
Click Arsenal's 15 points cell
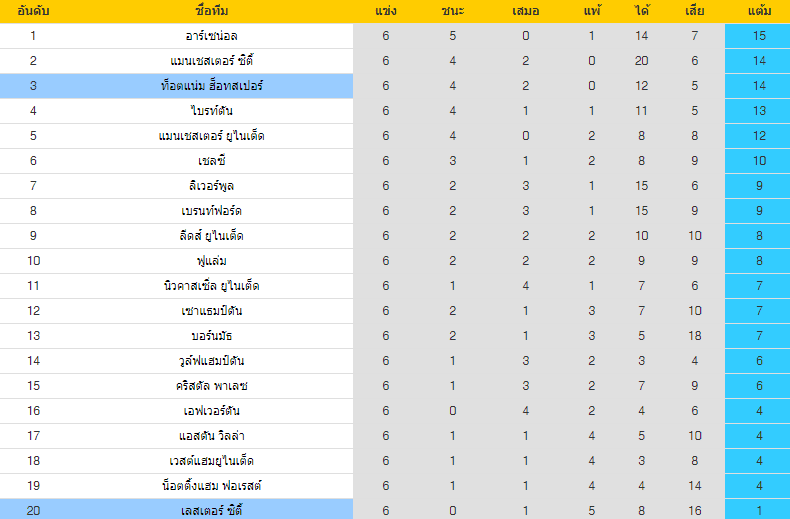(758, 36)
